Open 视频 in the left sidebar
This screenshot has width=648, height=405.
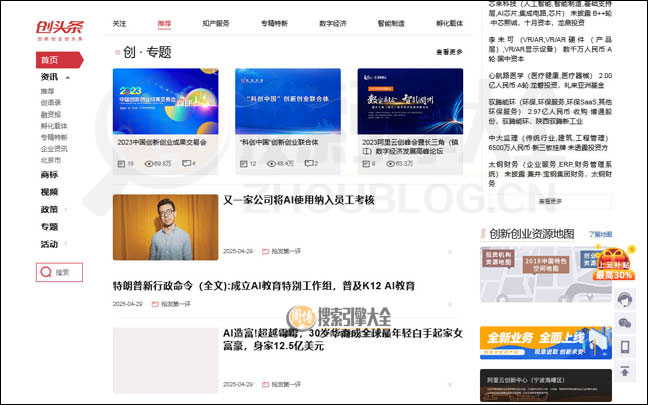pyautogui.click(x=49, y=192)
